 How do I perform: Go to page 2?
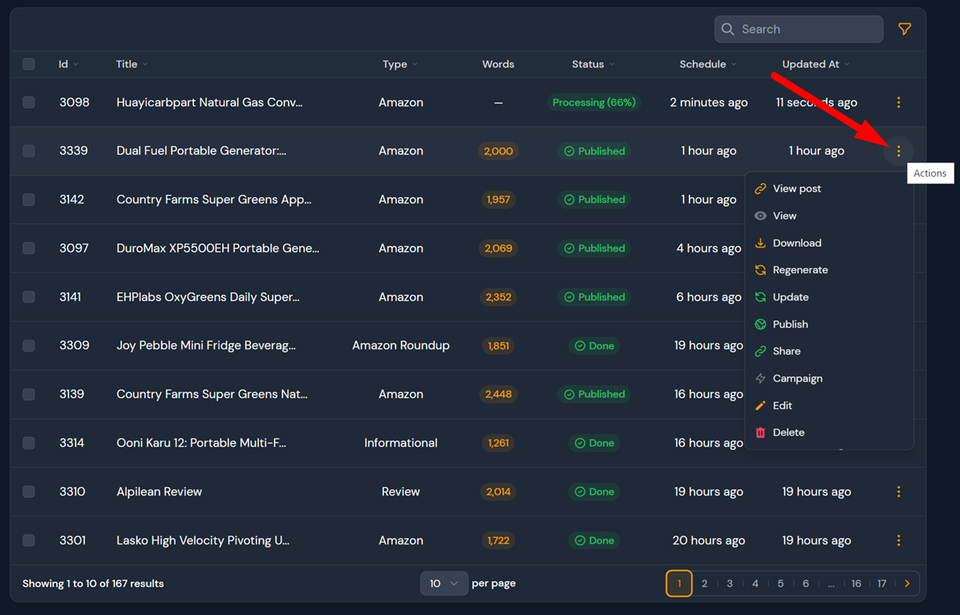click(x=704, y=583)
